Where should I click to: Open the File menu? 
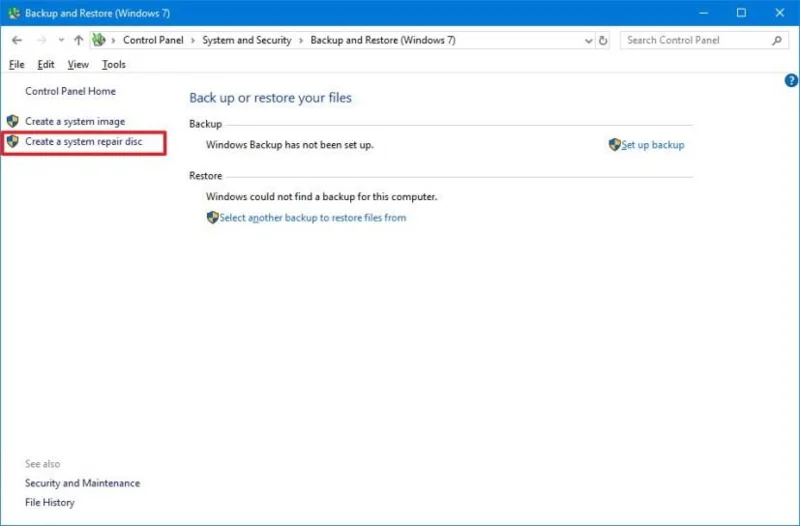pyautogui.click(x=16, y=64)
